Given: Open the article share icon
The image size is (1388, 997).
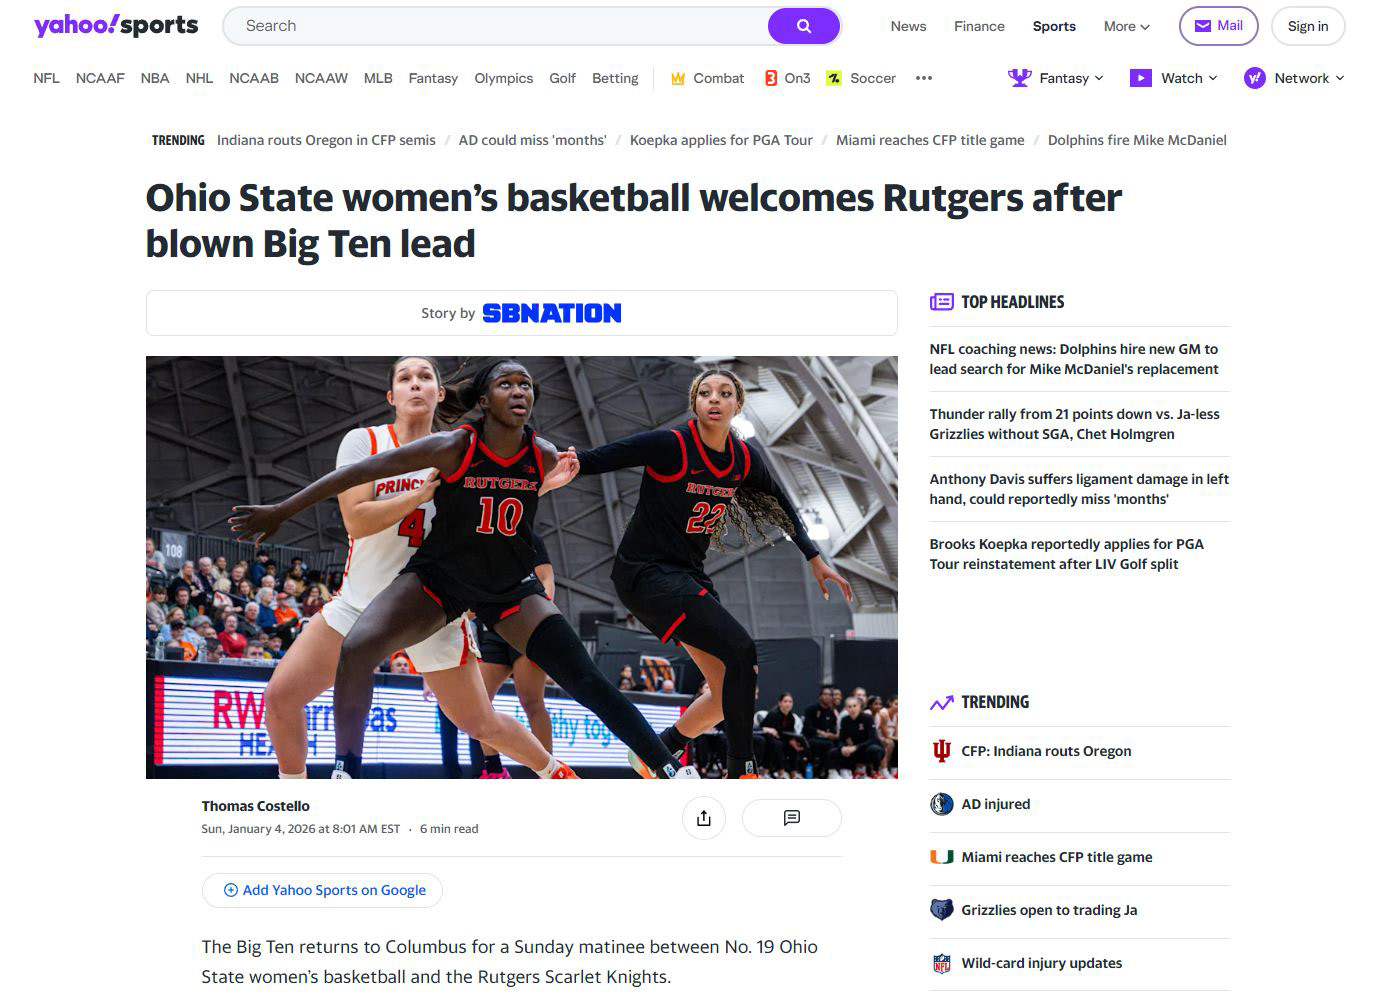Looking at the screenshot, I should (x=704, y=818).
